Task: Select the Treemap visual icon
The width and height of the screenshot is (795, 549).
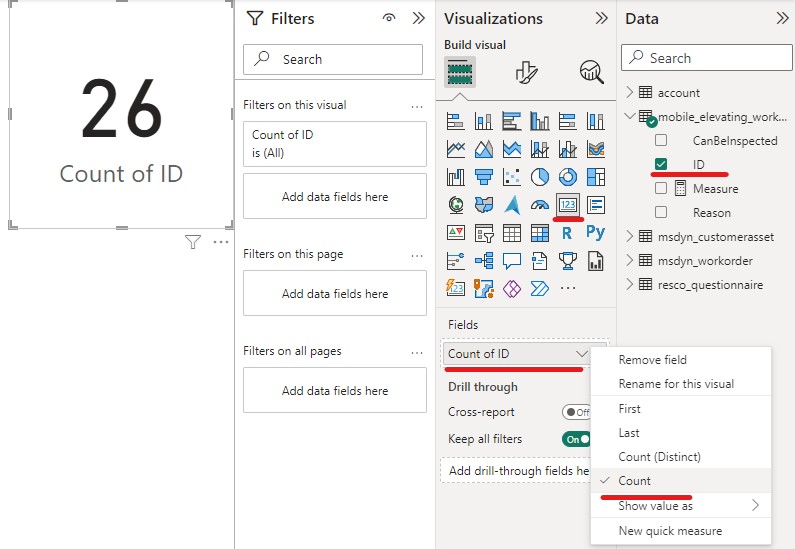Action: 596,177
